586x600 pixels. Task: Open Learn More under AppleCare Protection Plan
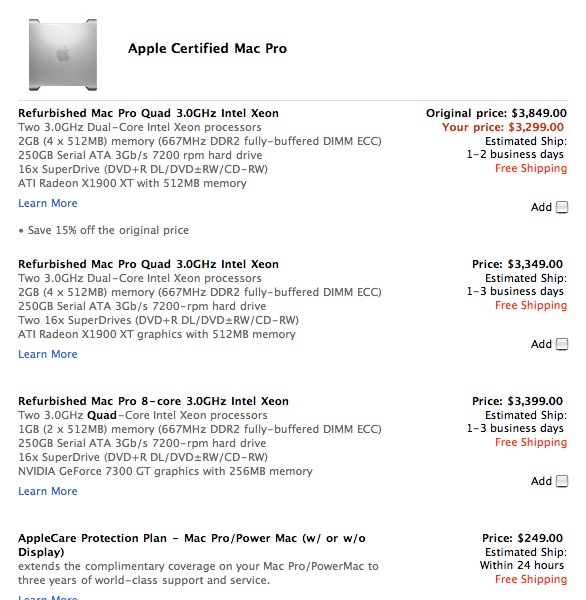[x=48, y=597]
